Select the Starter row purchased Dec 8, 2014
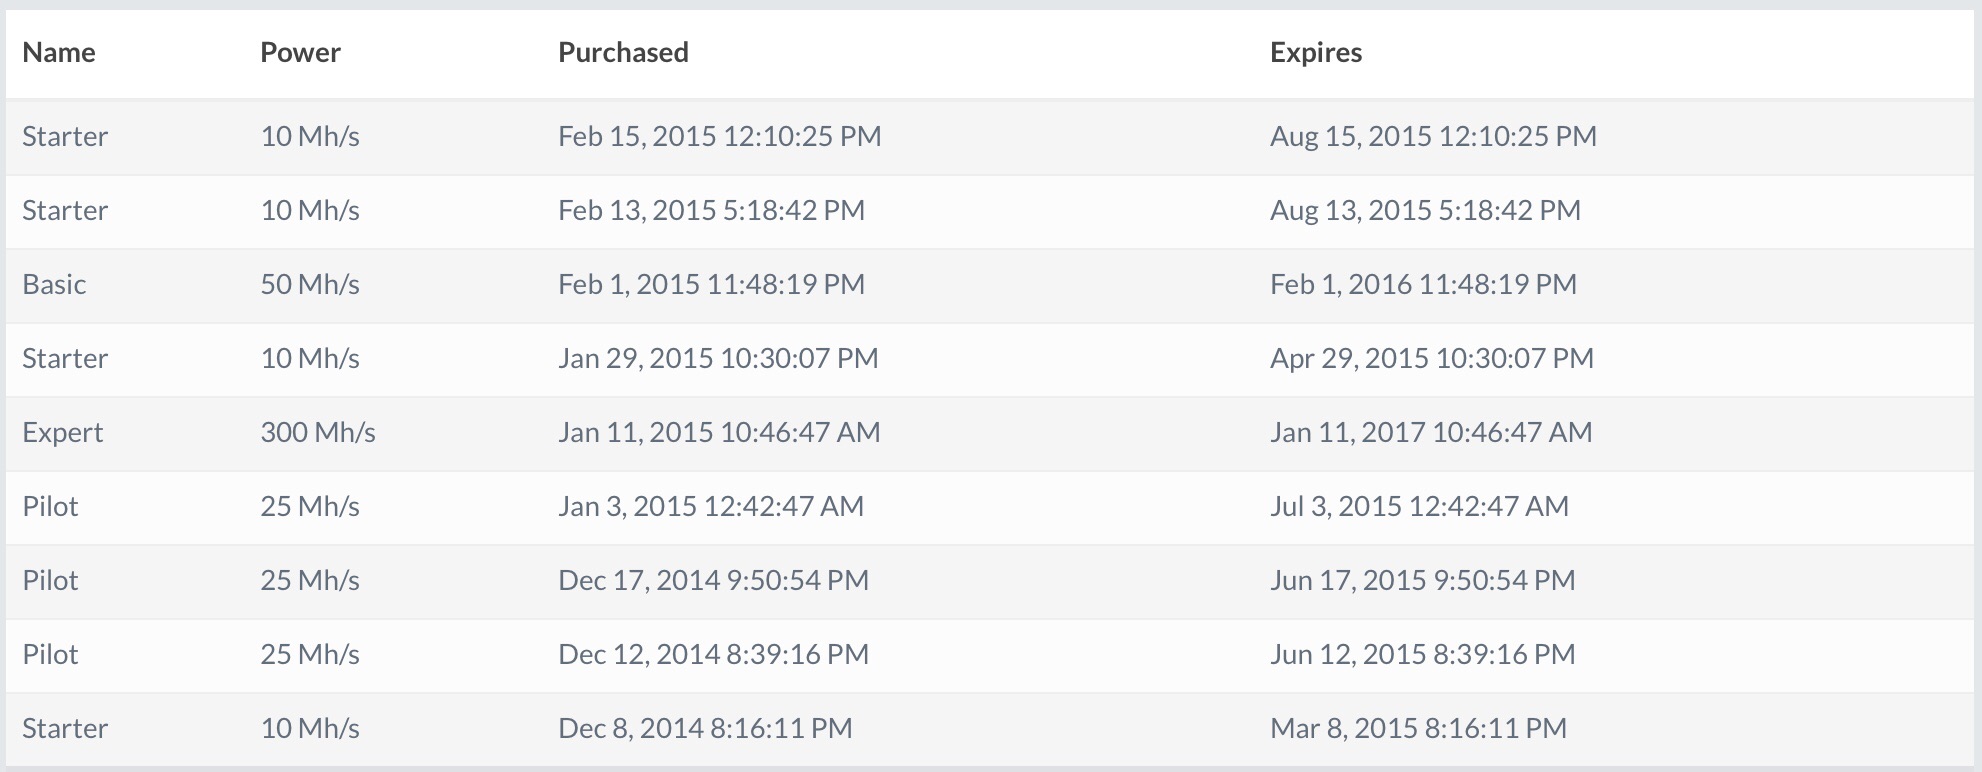The height and width of the screenshot is (772, 1982). click(65, 728)
